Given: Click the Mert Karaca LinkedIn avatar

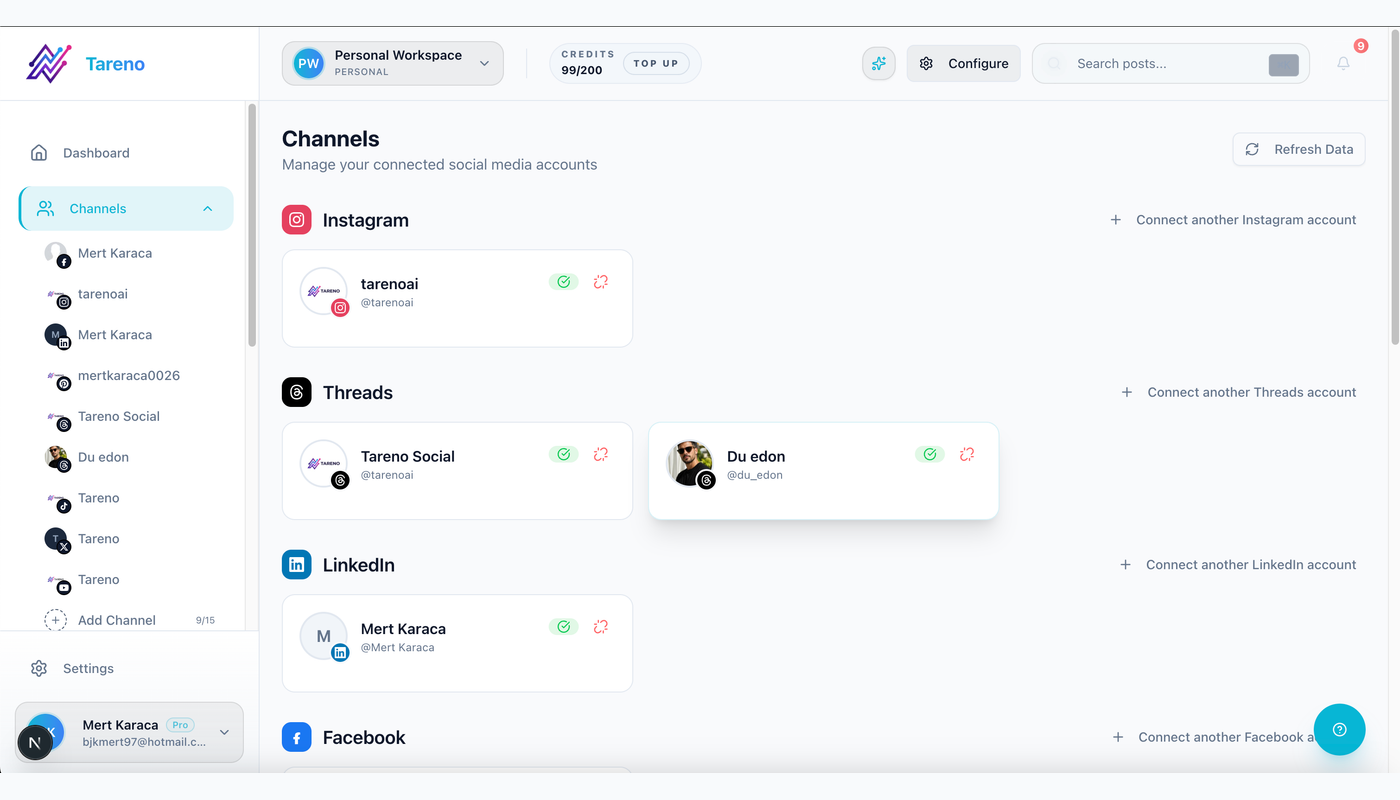Looking at the screenshot, I should [324, 636].
